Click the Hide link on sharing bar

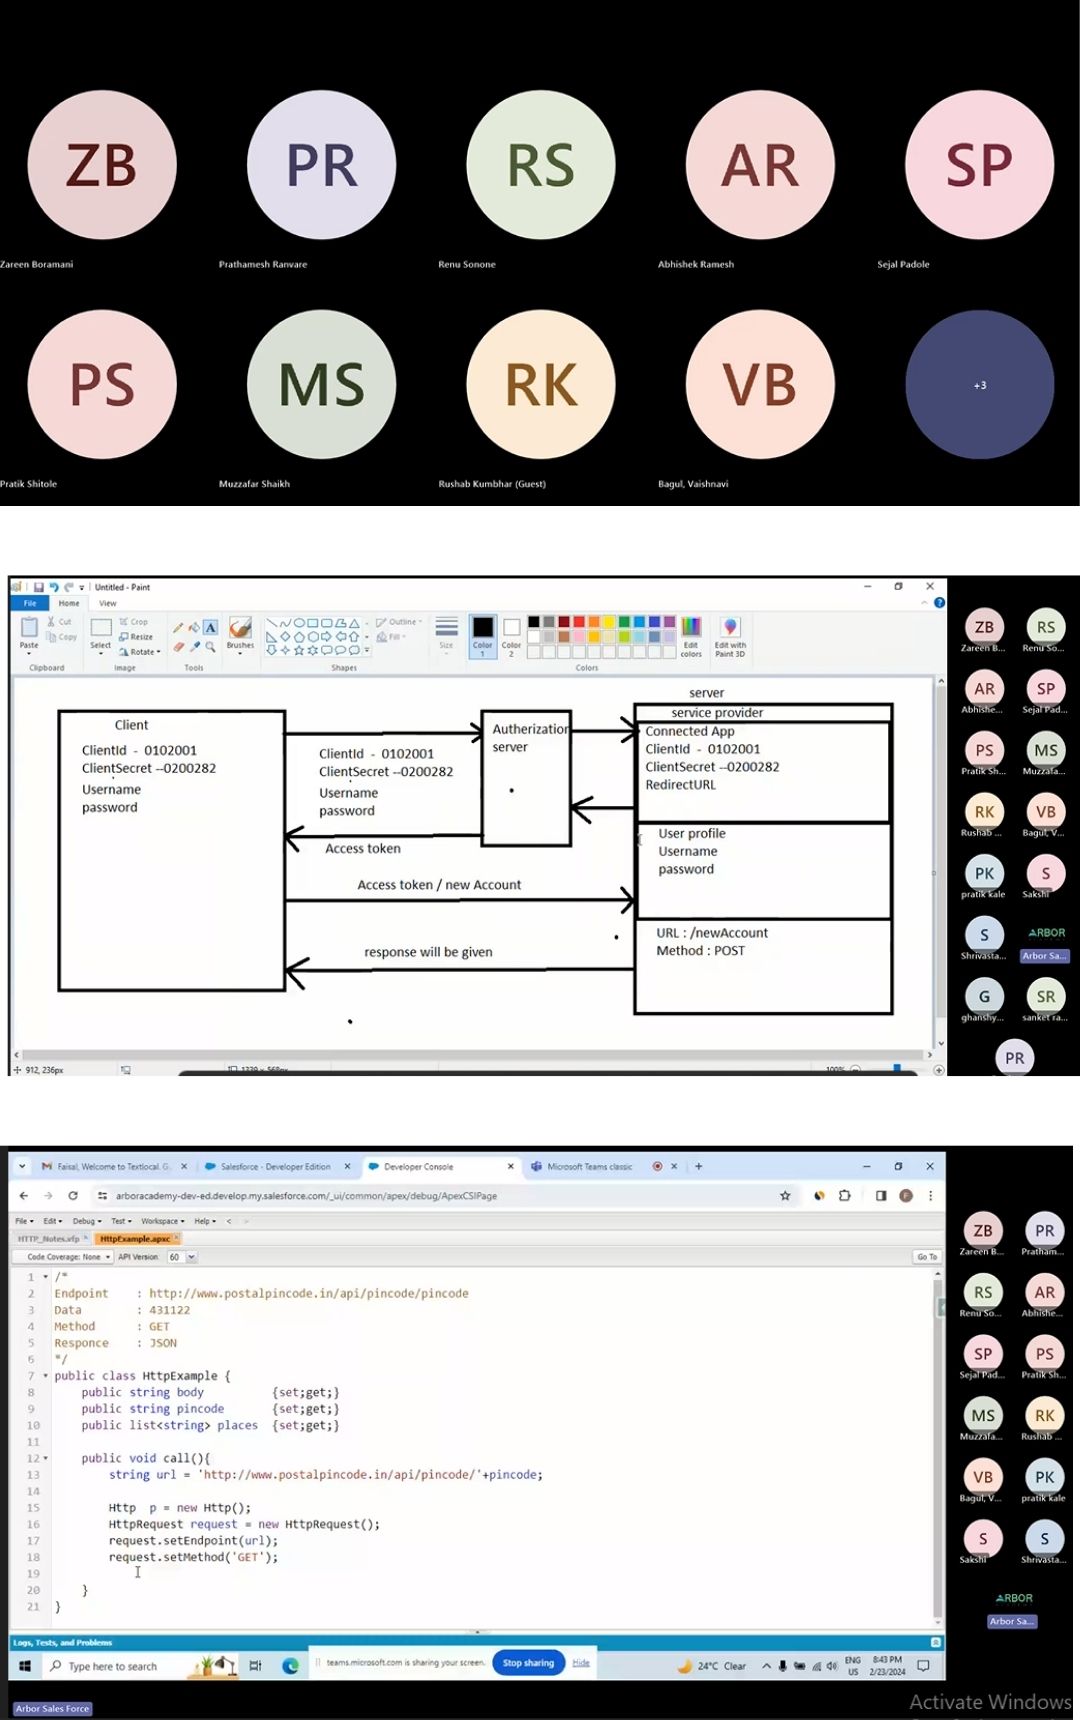[581, 1663]
